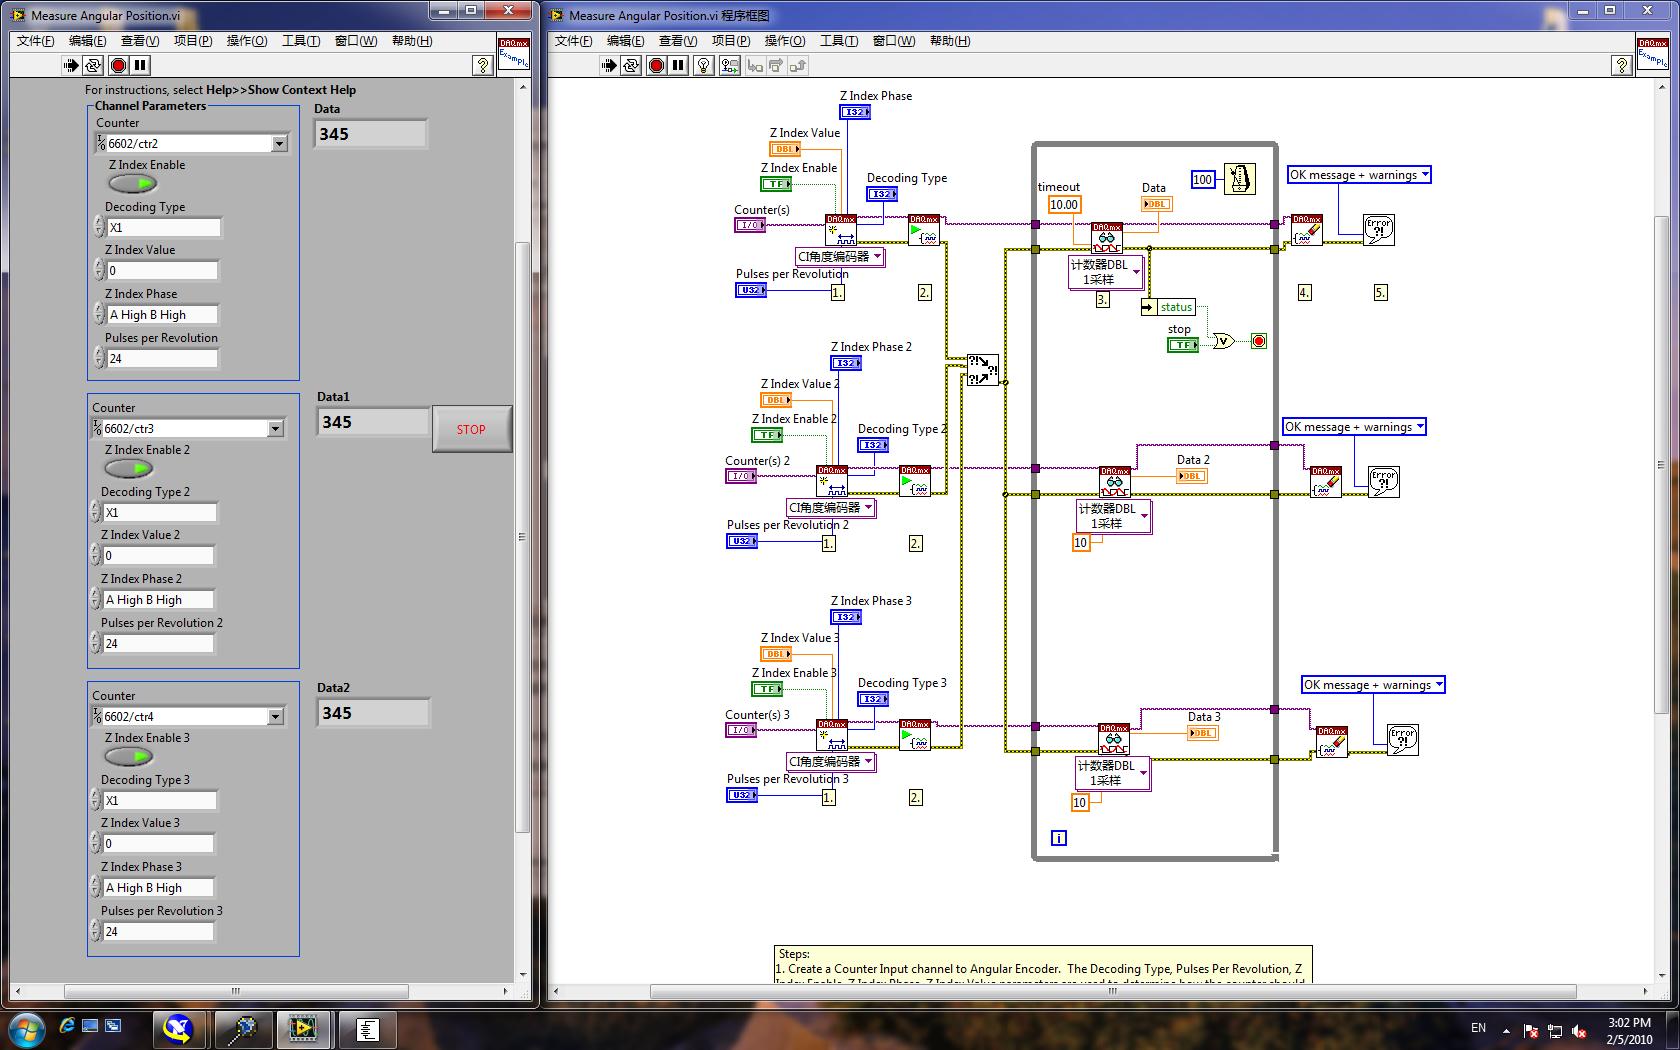Open 文件(F) menu in front panel
The height and width of the screenshot is (1050, 1680).
(36, 41)
